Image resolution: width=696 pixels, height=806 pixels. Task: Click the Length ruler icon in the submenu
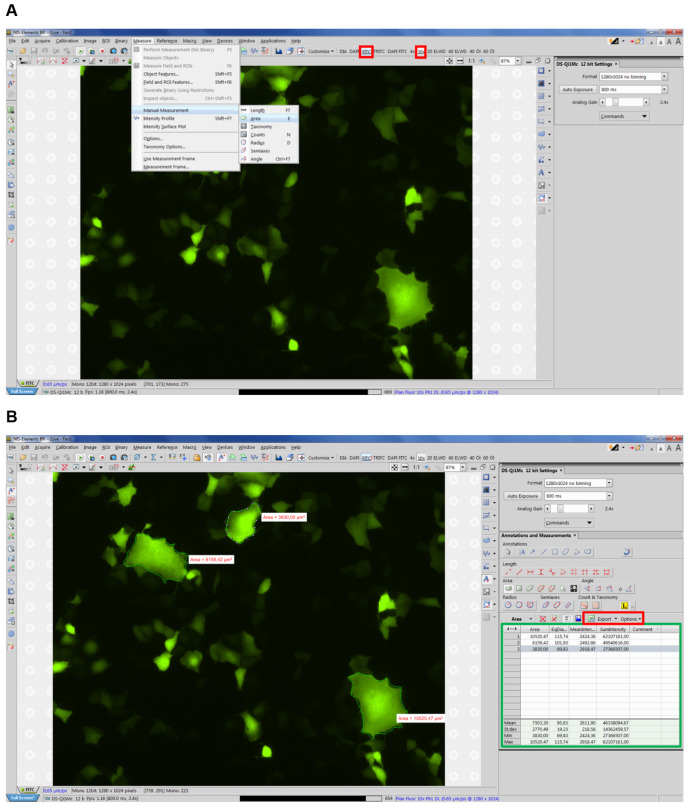[x=244, y=109]
